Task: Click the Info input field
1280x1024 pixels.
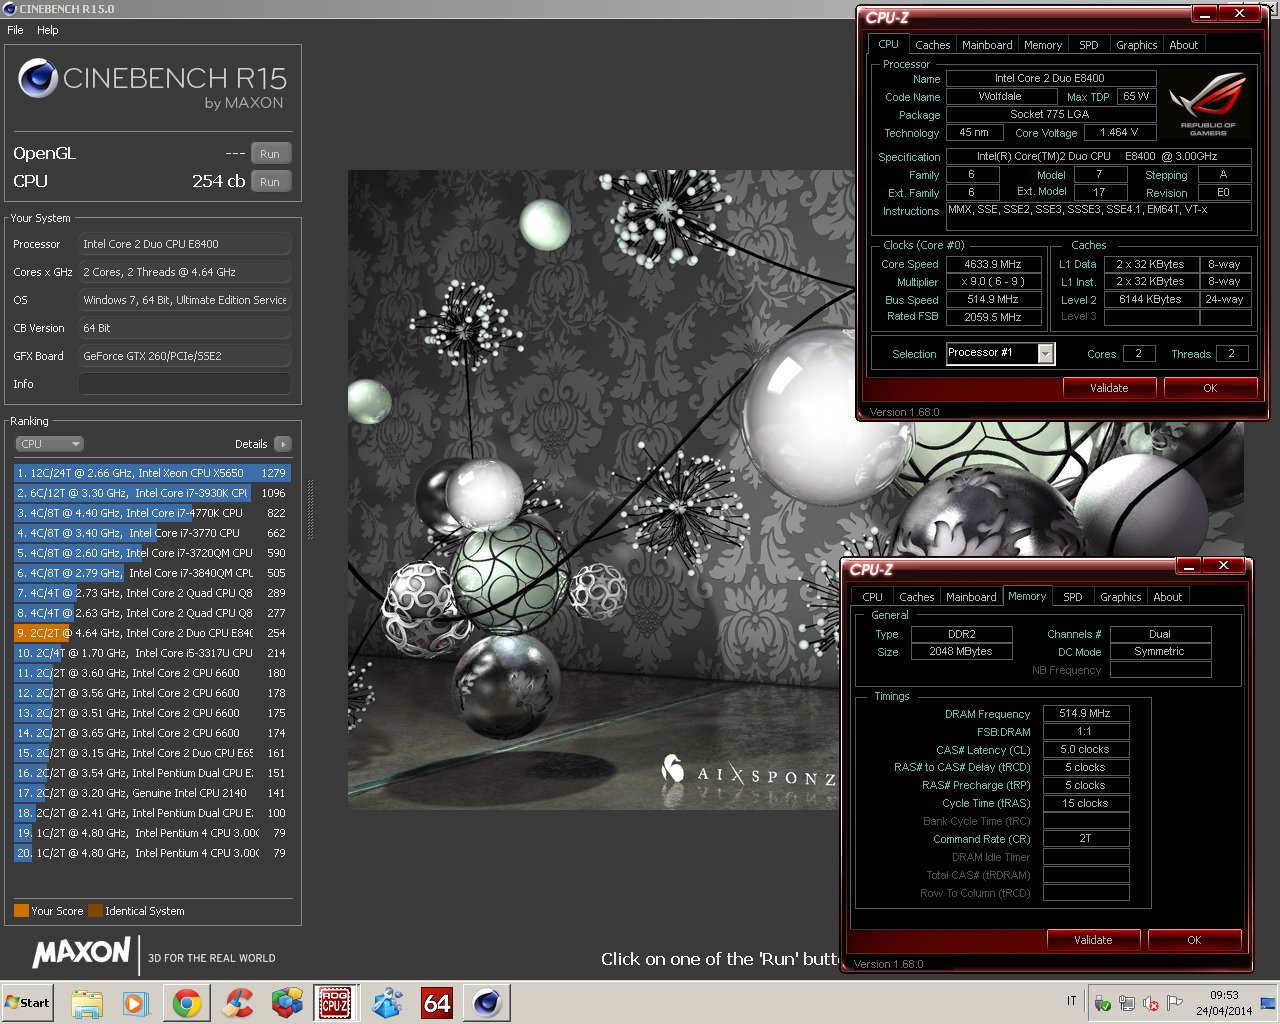Action: point(185,384)
